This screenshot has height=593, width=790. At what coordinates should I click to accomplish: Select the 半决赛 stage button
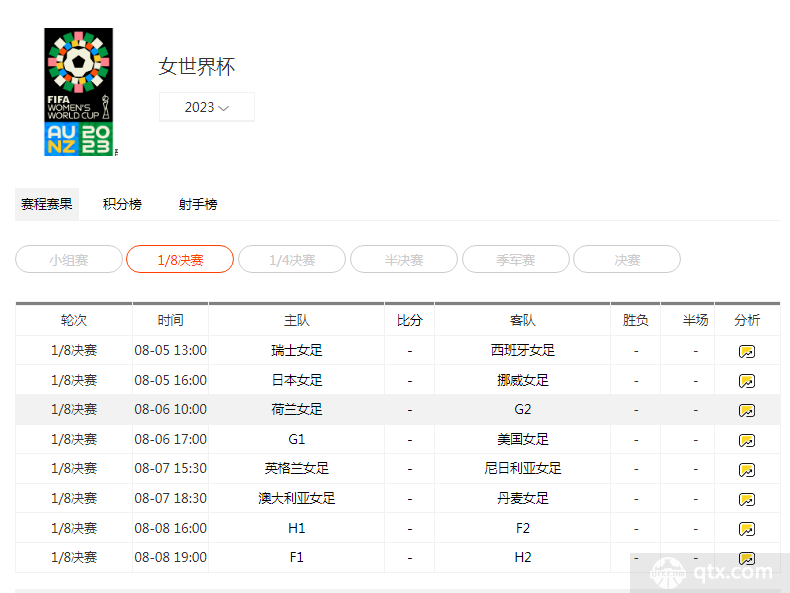(x=404, y=259)
